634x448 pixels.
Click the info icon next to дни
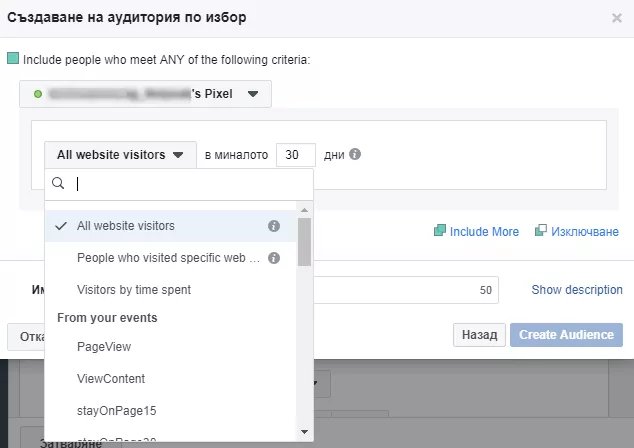coord(355,154)
